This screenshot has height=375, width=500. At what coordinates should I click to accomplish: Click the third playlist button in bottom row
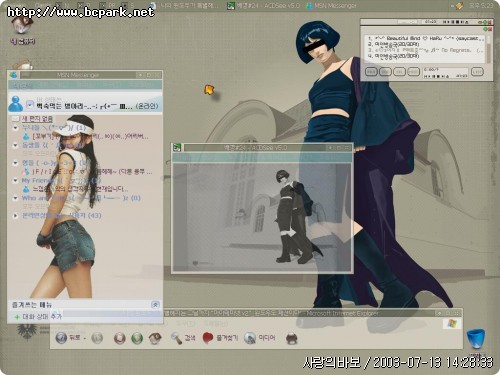click(399, 72)
